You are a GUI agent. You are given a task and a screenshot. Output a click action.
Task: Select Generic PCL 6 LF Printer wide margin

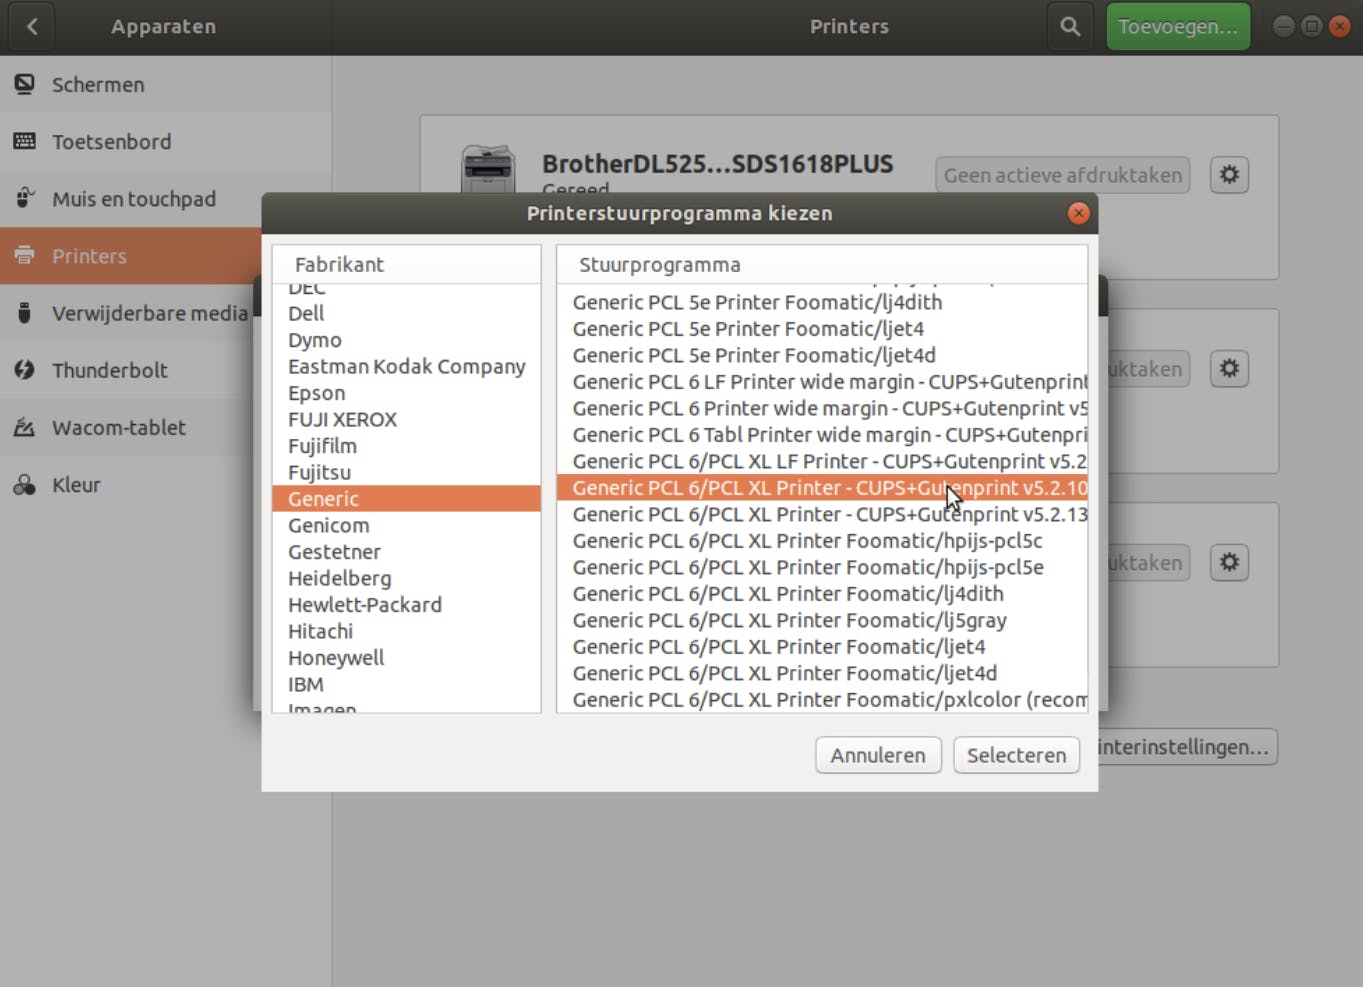click(x=822, y=382)
